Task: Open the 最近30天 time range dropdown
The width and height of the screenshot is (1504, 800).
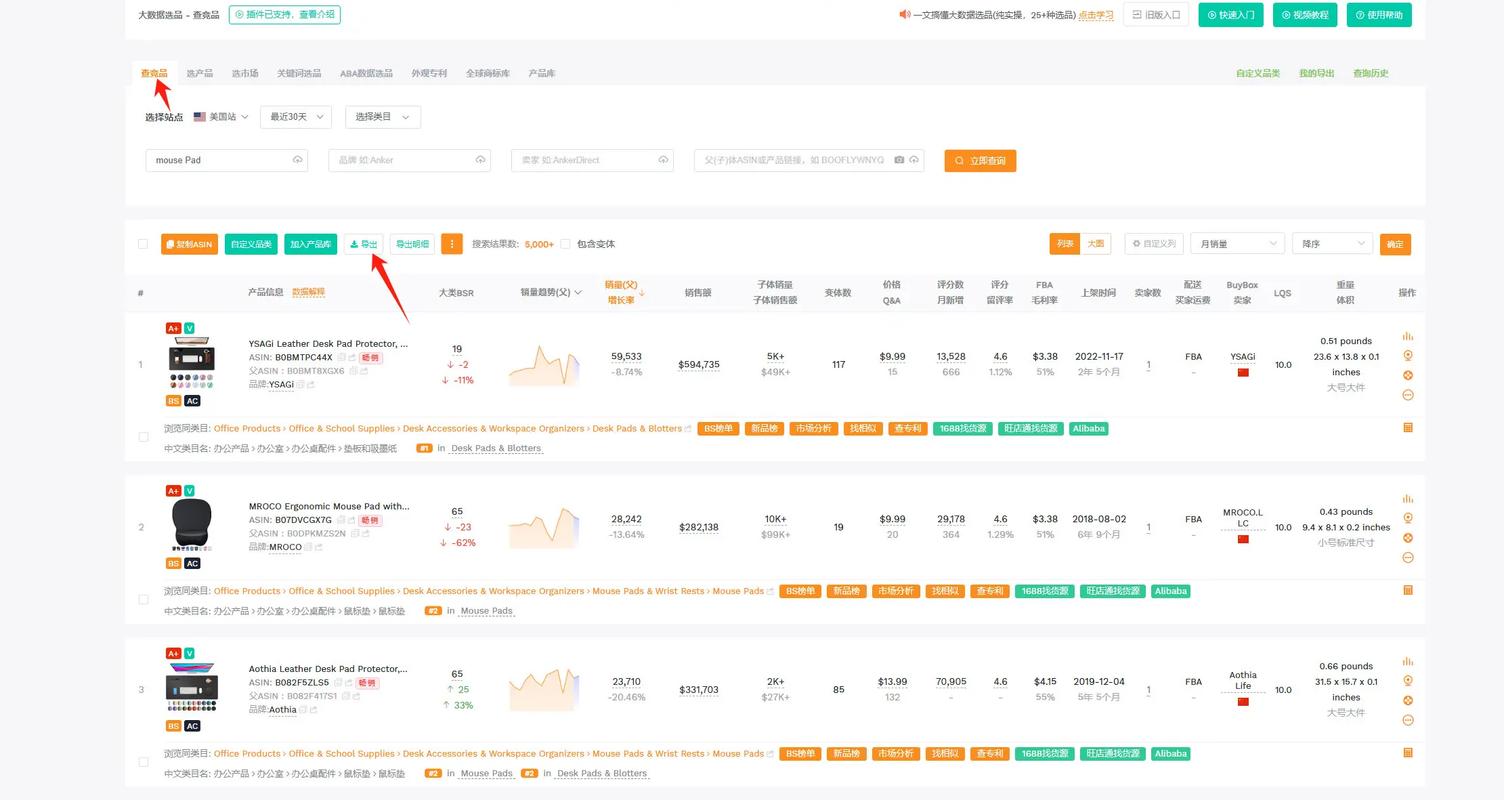Action: point(295,117)
